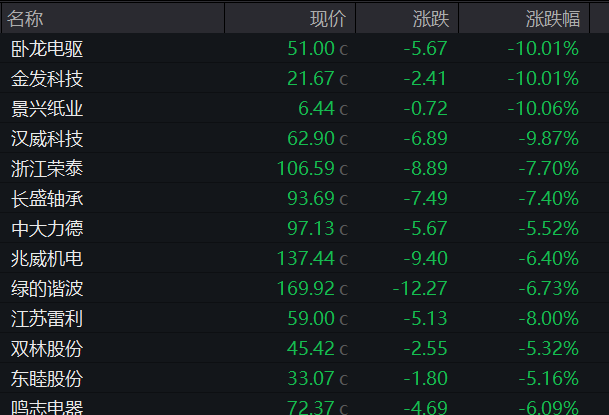The height and width of the screenshot is (415, 609).
Task: Open the 卧龙电驱 stock row
Action: click(47, 48)
